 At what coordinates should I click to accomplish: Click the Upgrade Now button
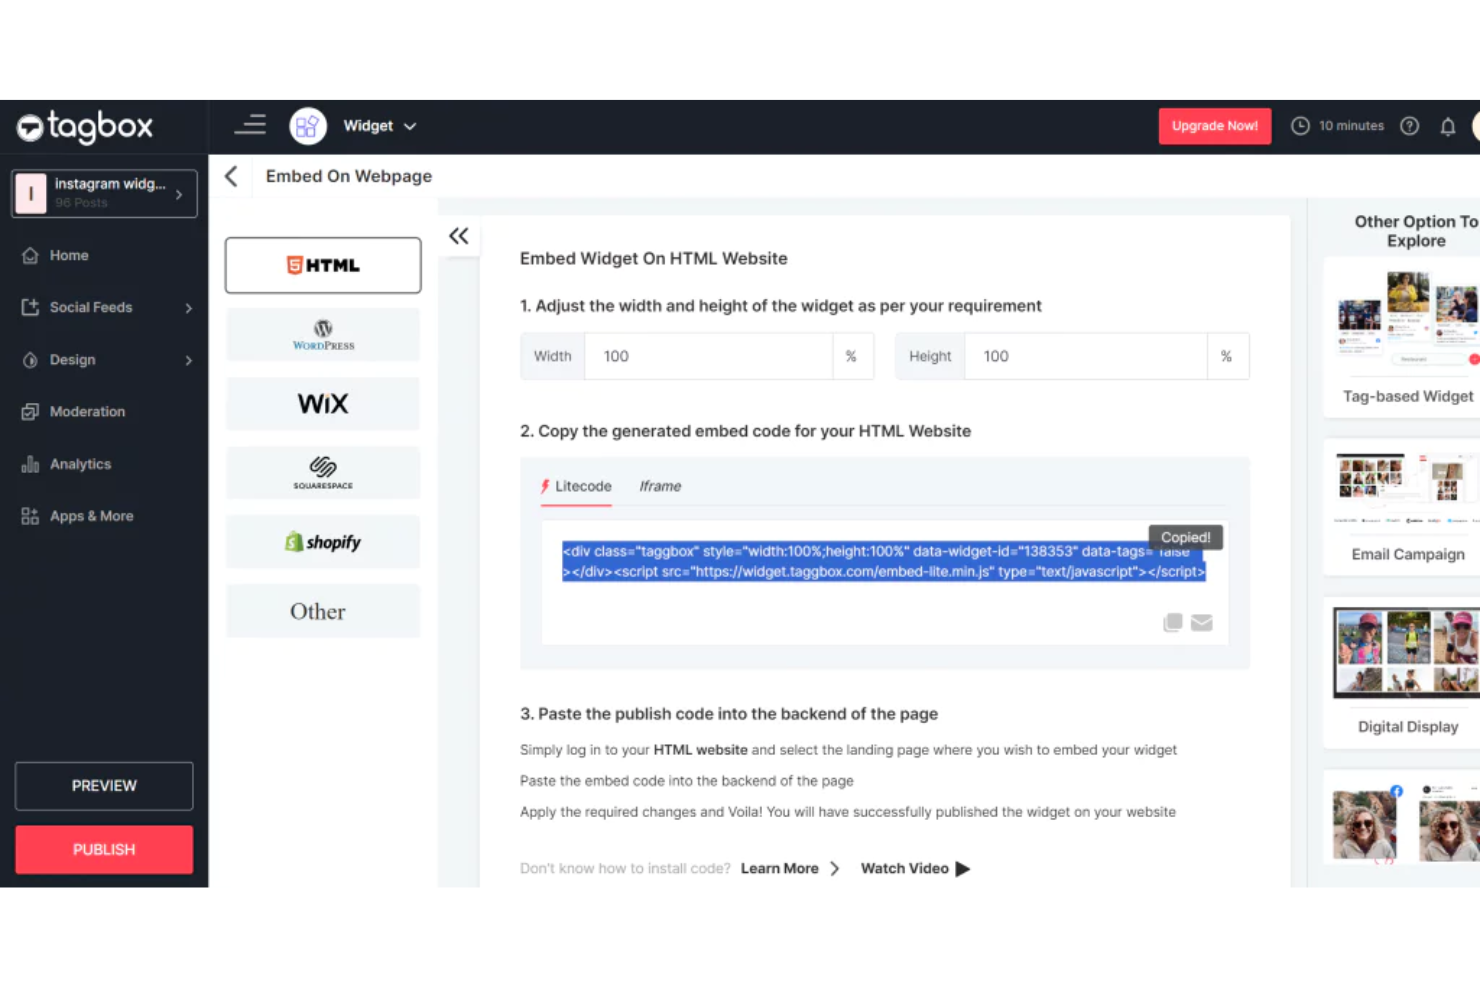[1215, 126]
